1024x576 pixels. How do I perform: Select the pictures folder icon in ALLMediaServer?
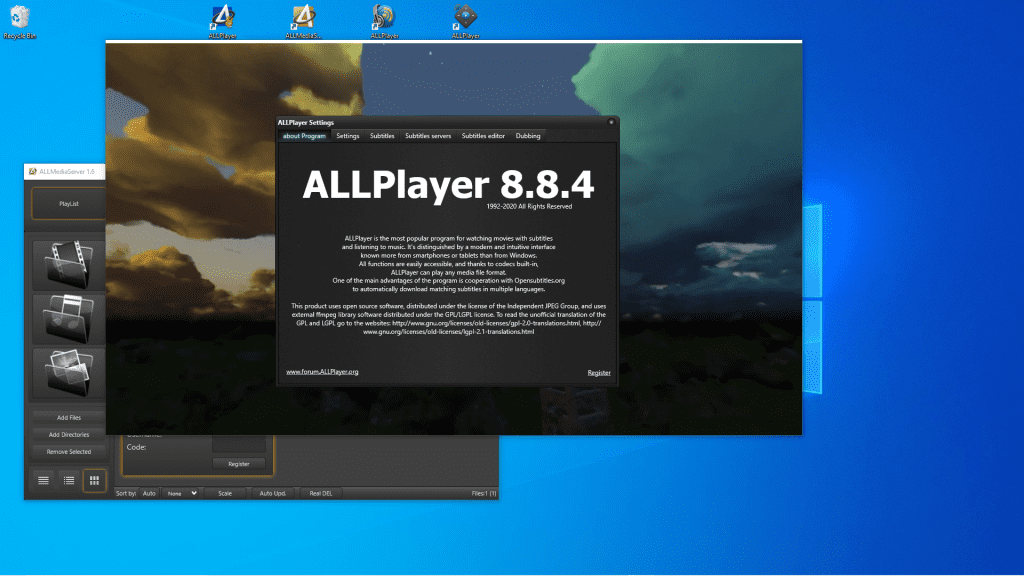69,373
